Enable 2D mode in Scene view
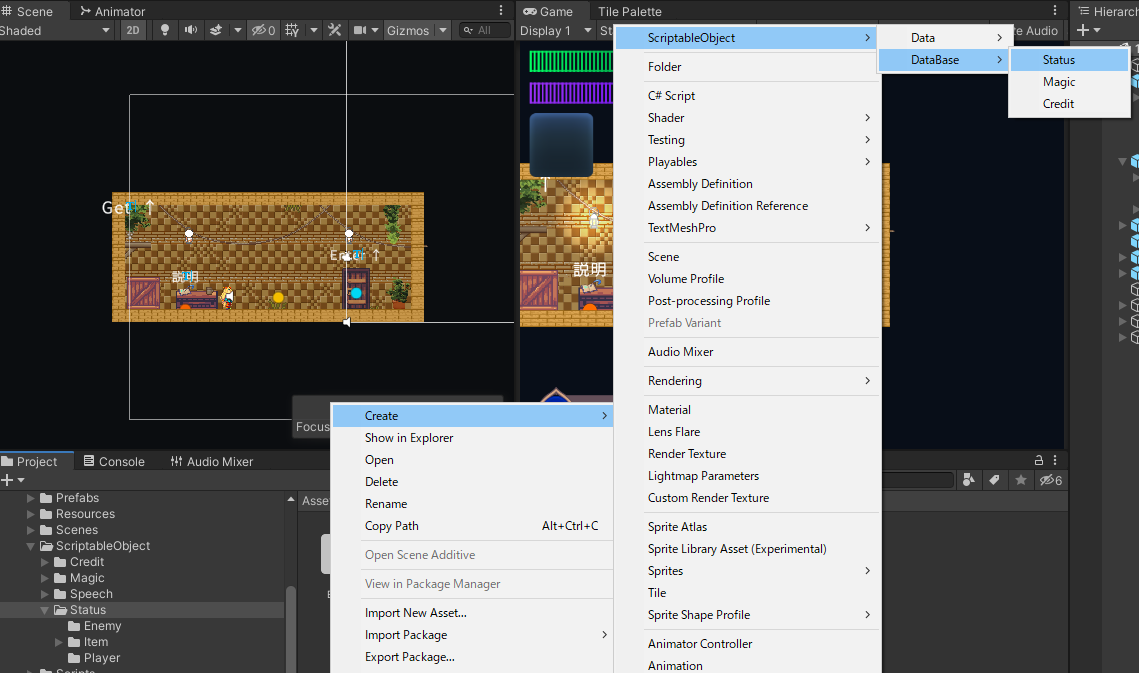This screenshot has width=1139, height=673. [x=131, y=30]
